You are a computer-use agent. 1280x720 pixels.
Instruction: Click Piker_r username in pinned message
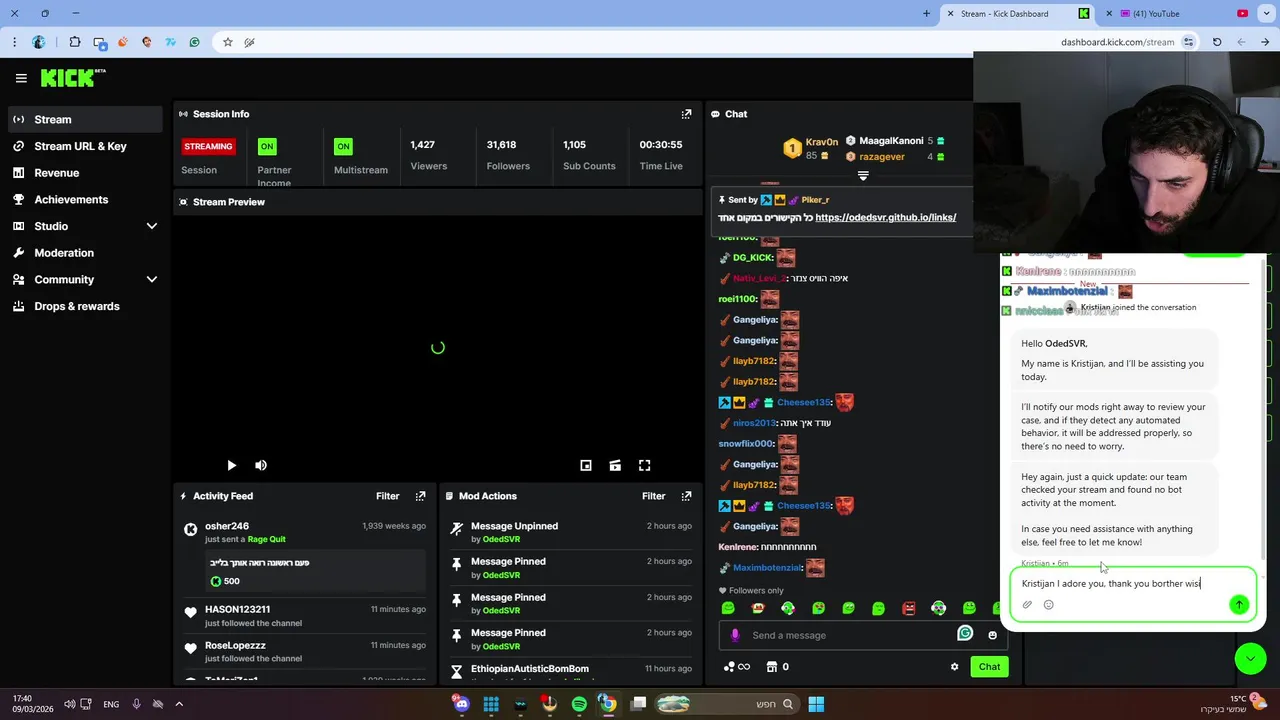815,200
